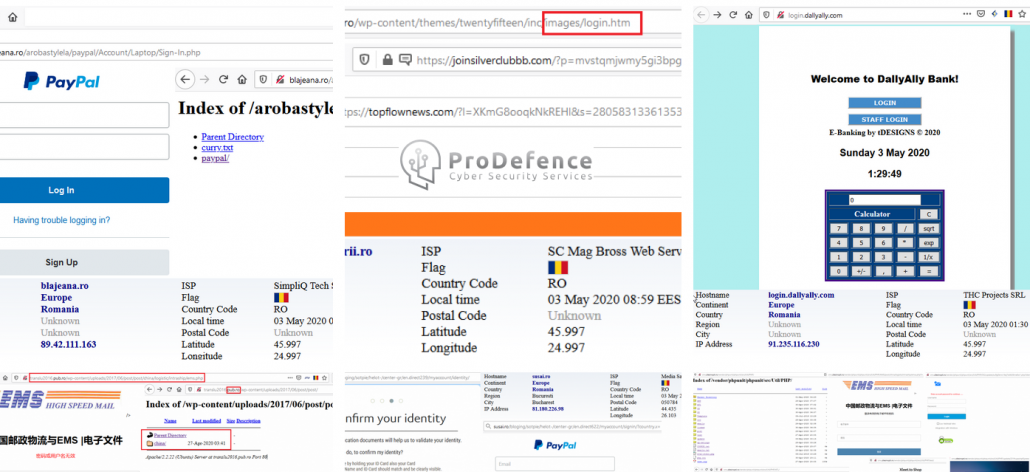The height and width of the screenshot is (472, 1030).
Task: Click calculator key 5
Action: coord(861,243)
